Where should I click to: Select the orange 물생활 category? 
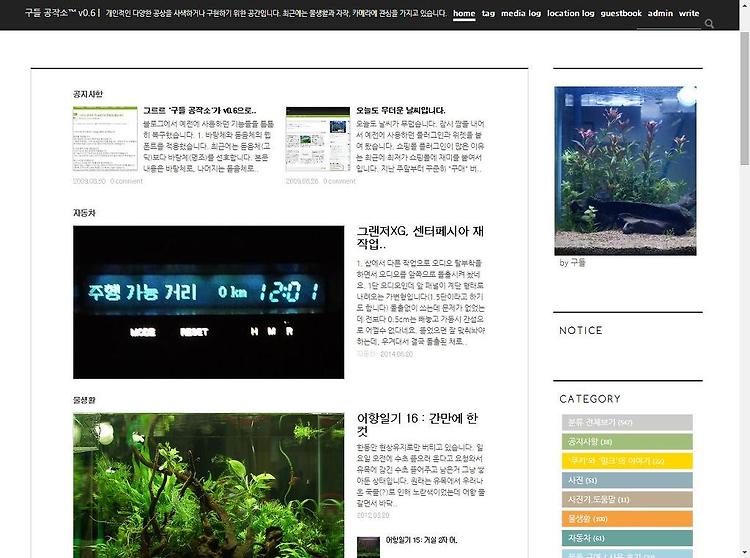(x=627, y=519)
